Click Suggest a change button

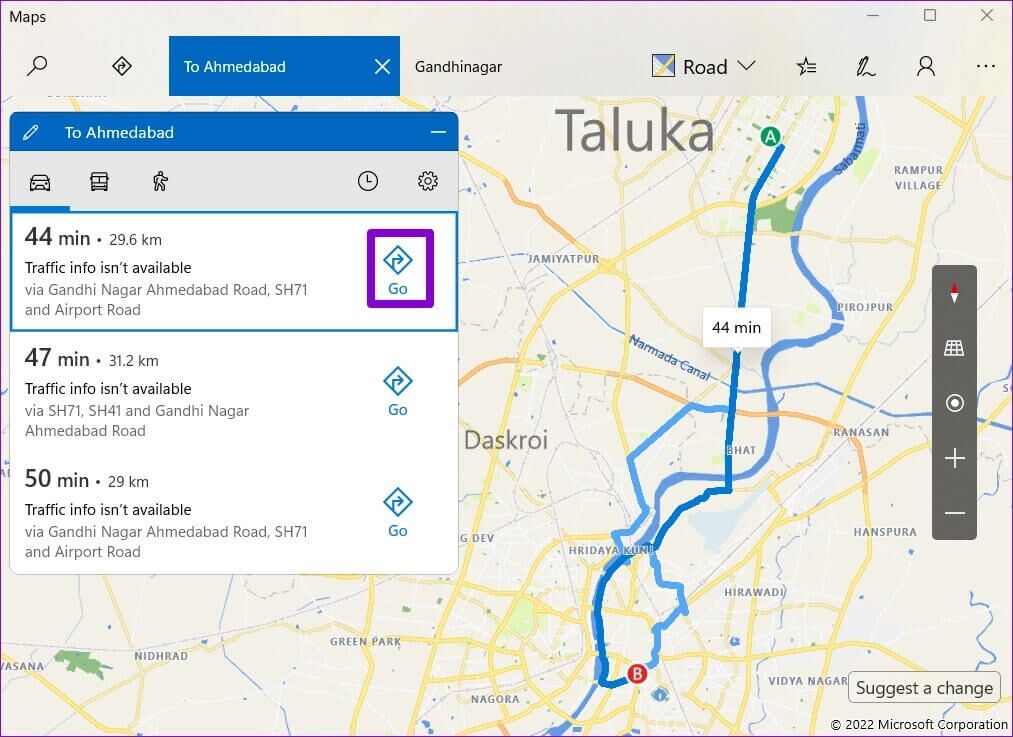[x=924, y=688]
